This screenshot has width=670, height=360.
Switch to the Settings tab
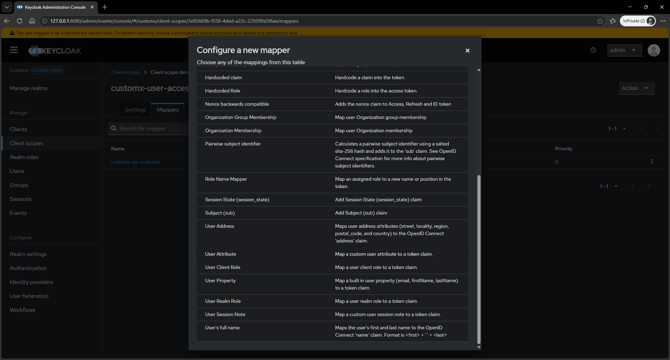click(135, 110)
